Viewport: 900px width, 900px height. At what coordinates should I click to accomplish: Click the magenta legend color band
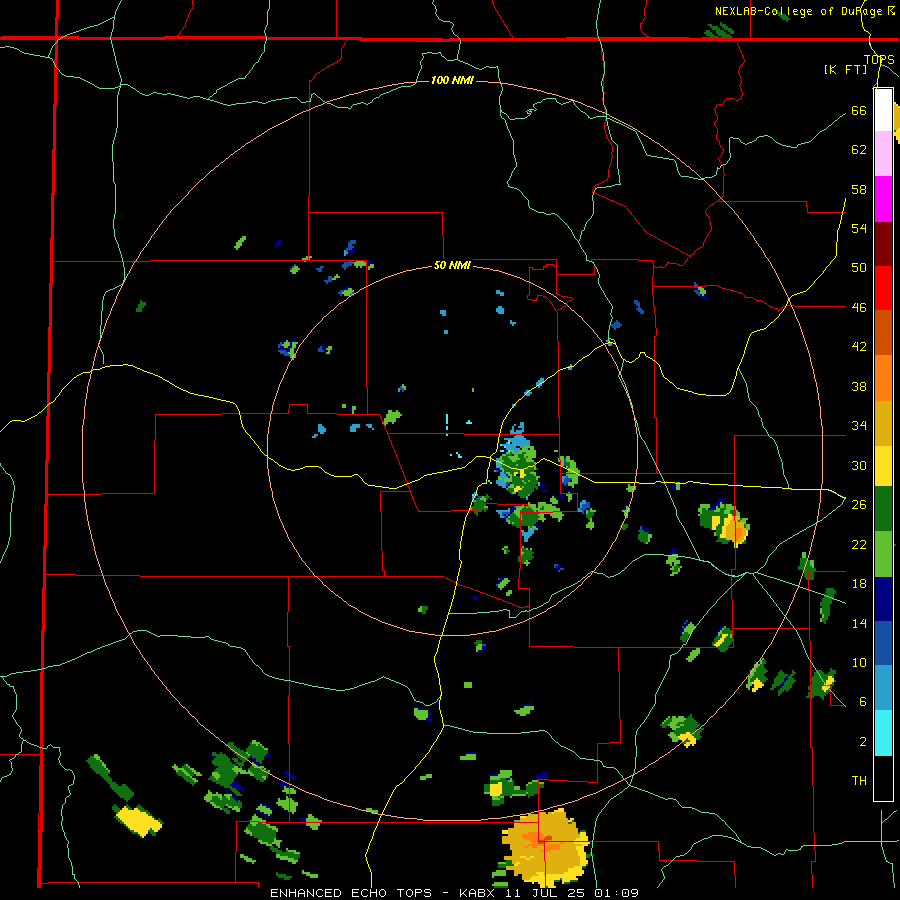883,199
